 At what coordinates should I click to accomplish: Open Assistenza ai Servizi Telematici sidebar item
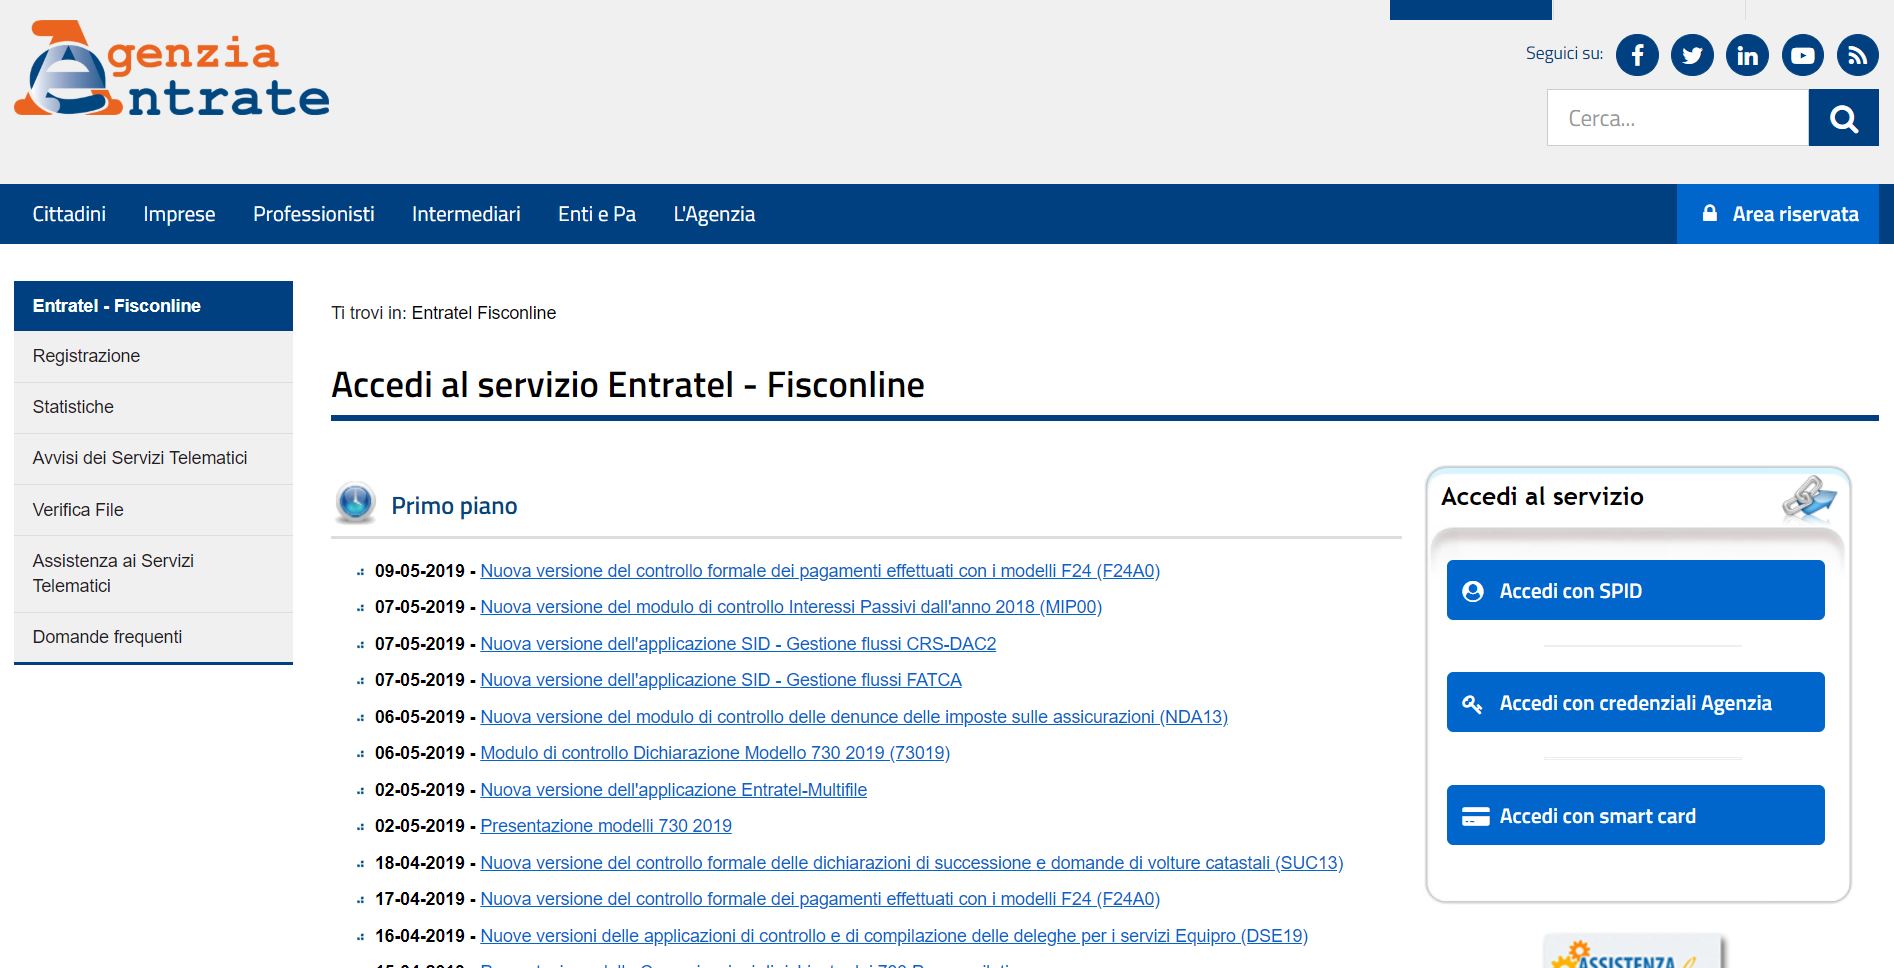click(153, 573)
